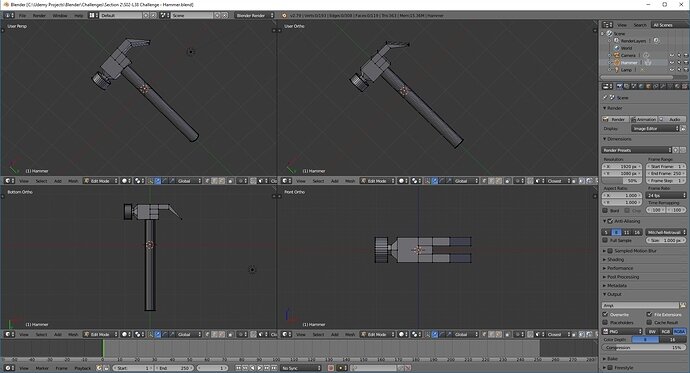The height and width of the screenshot is (373, 690).
Task: Open the Mesh menu in User Persp header
Action: click(x=73, y=181)
